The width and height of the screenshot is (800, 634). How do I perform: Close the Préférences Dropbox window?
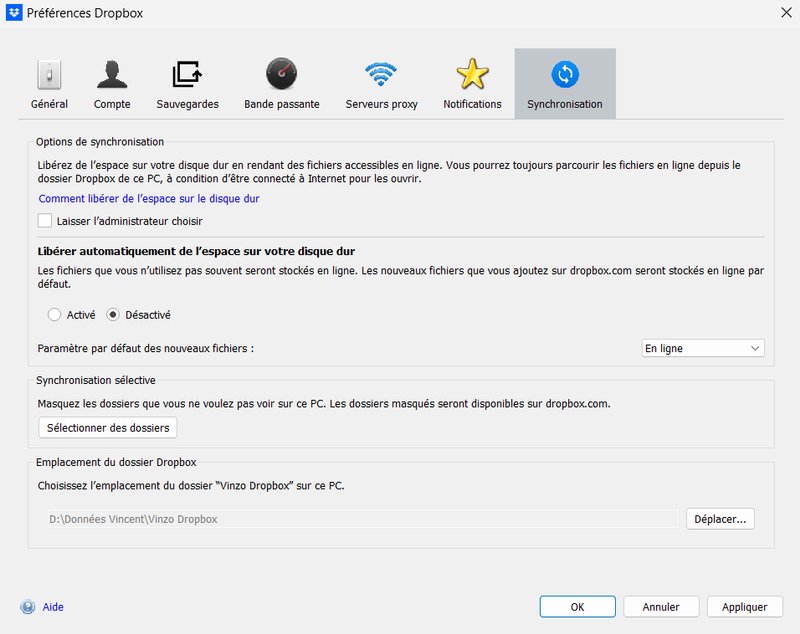pyautogui.click(x=786, y=12)
